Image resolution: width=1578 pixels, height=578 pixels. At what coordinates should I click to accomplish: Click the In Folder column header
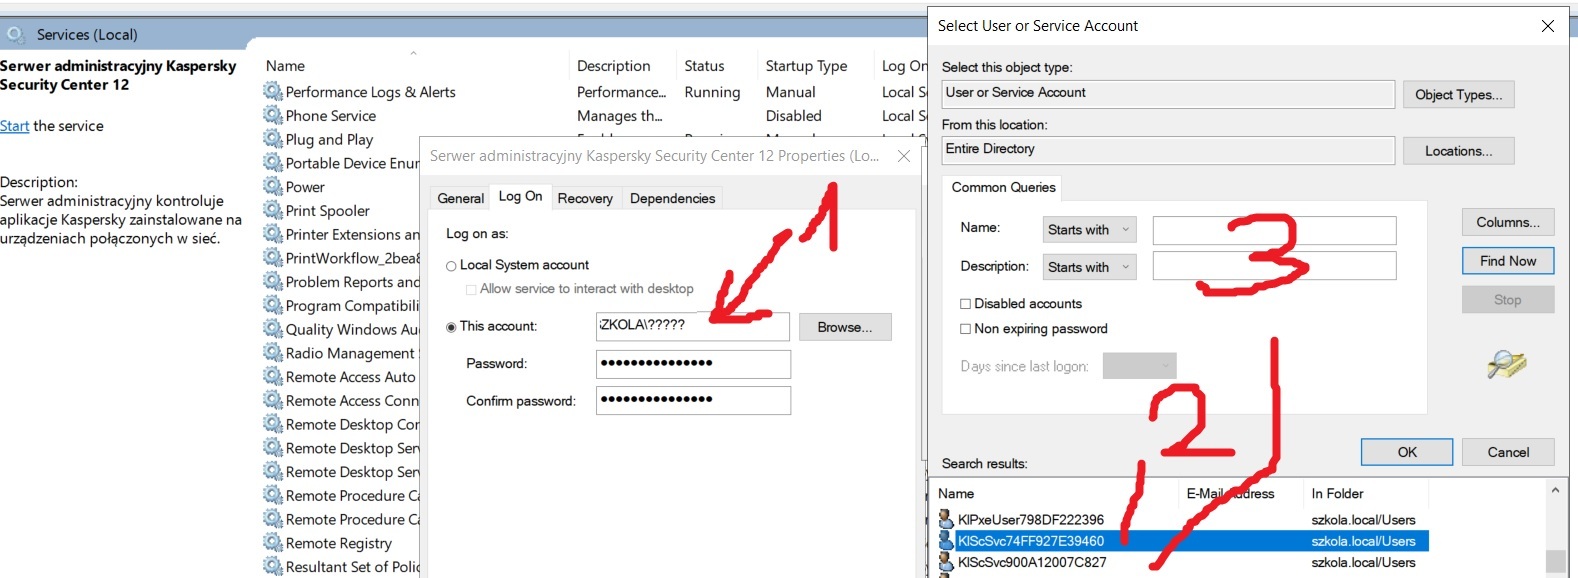[1337, 494]
